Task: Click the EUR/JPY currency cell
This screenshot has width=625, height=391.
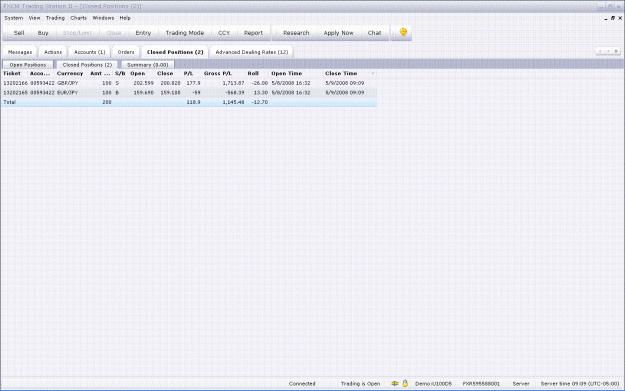Action: 68,92
